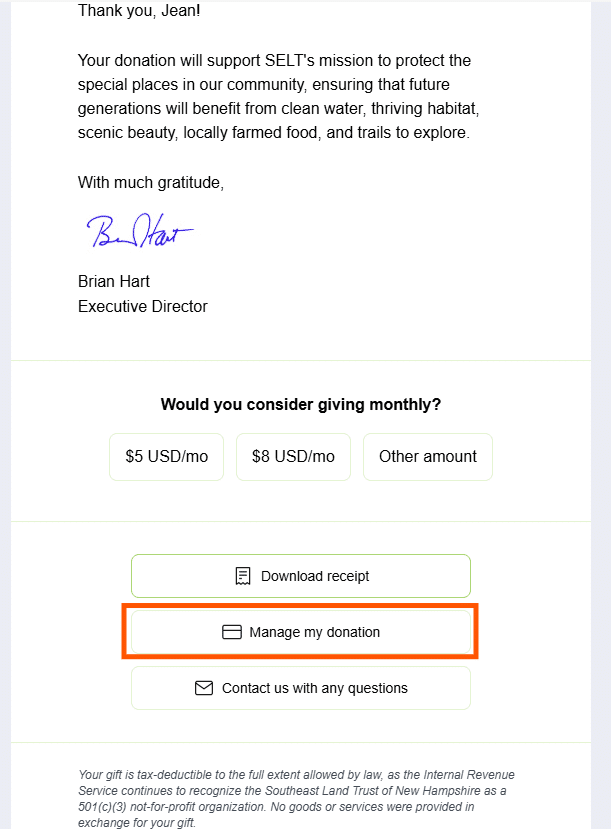Click the printed name Brian Hart

(x=114, y=281)
